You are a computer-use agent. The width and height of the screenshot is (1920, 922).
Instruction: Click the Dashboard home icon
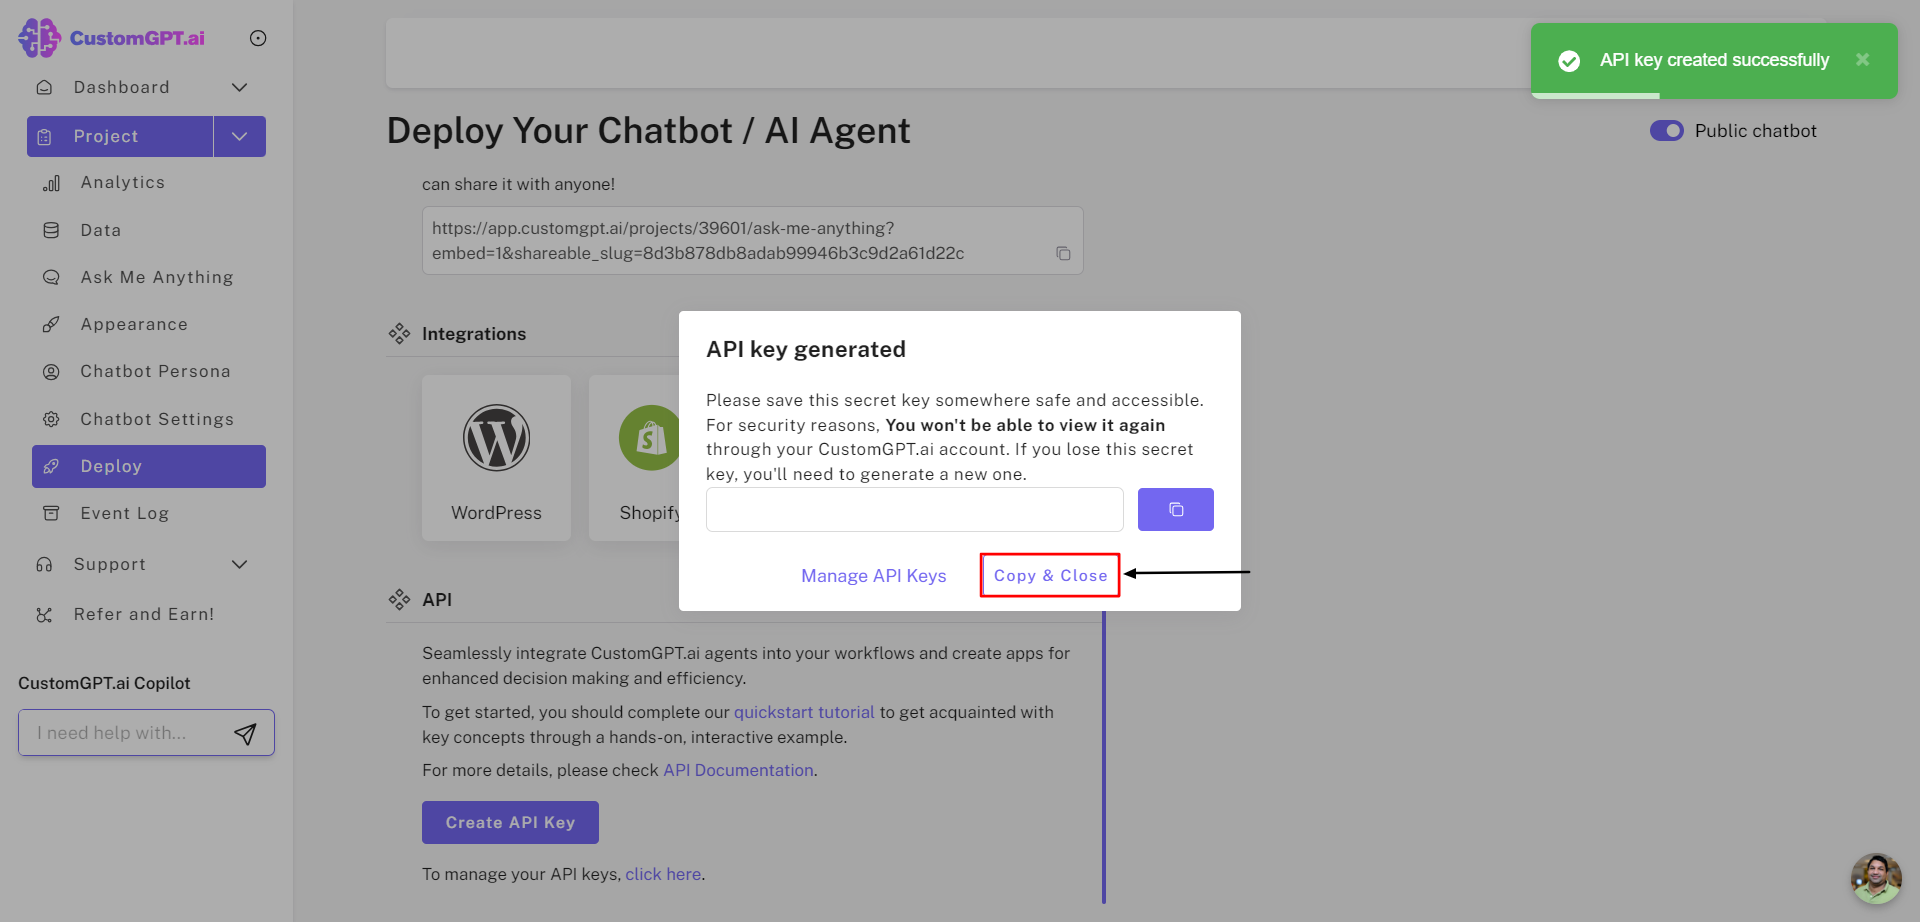click(x=44, y=87)
